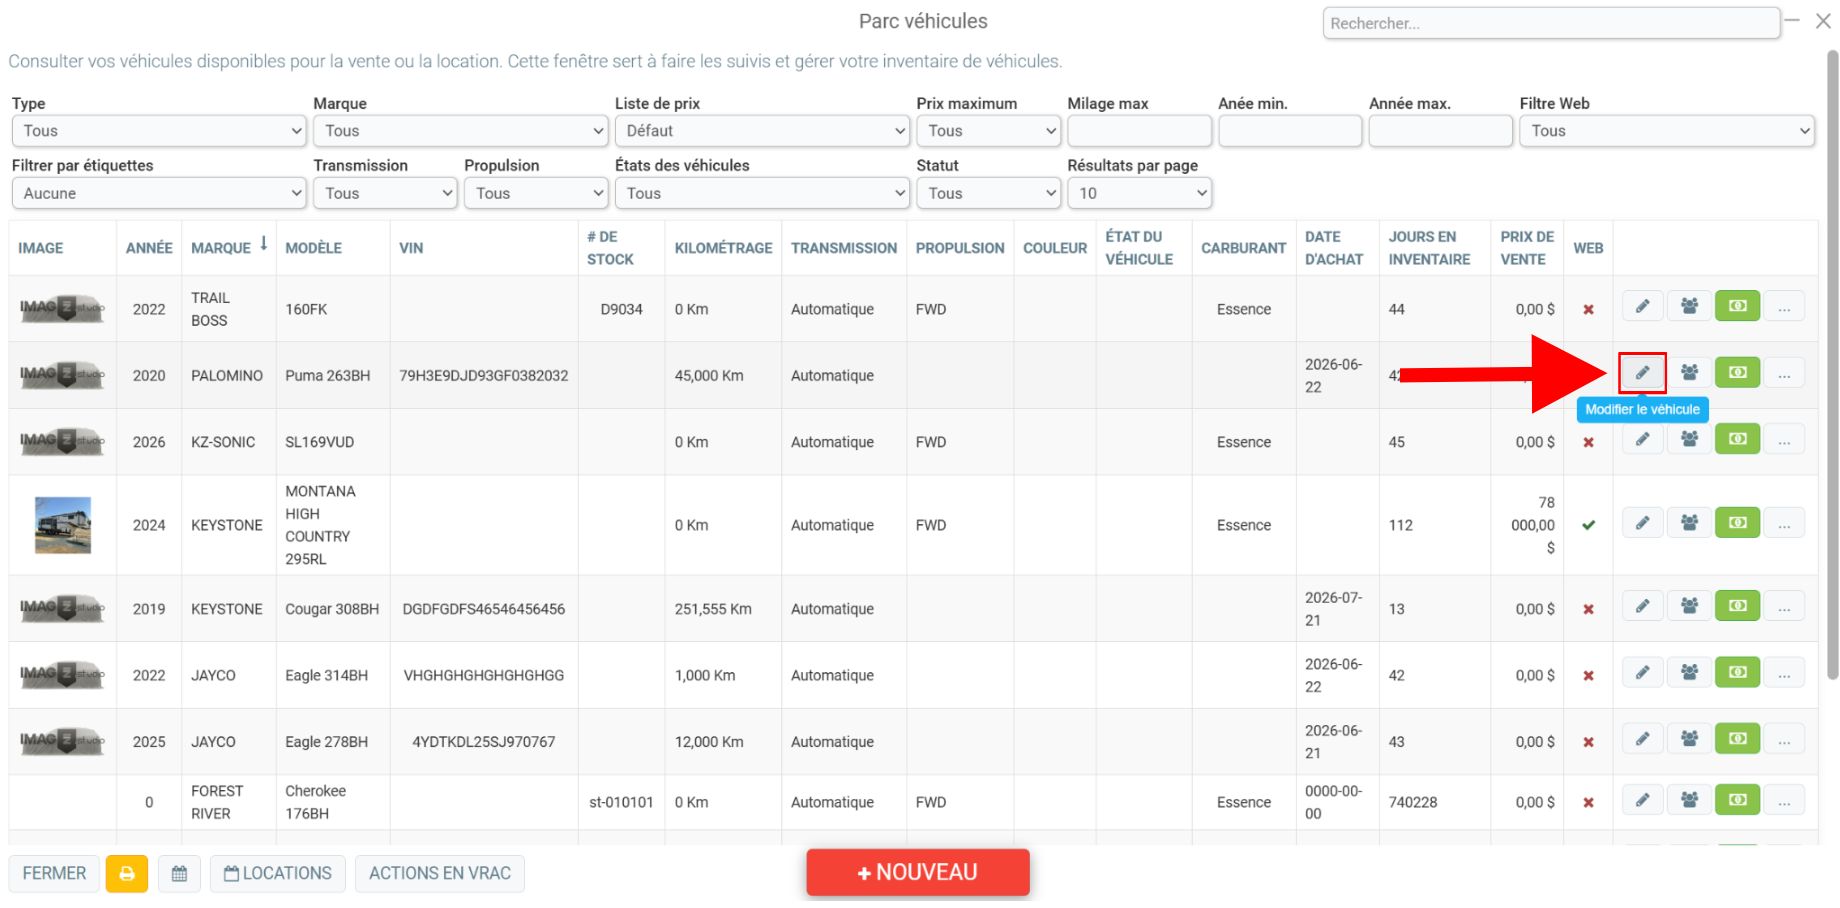Image resolution: width=1840 pixels, height=908 pixels.
Task: Toggle web status X for Cougar 308BH
Action: coord(1588,610)
